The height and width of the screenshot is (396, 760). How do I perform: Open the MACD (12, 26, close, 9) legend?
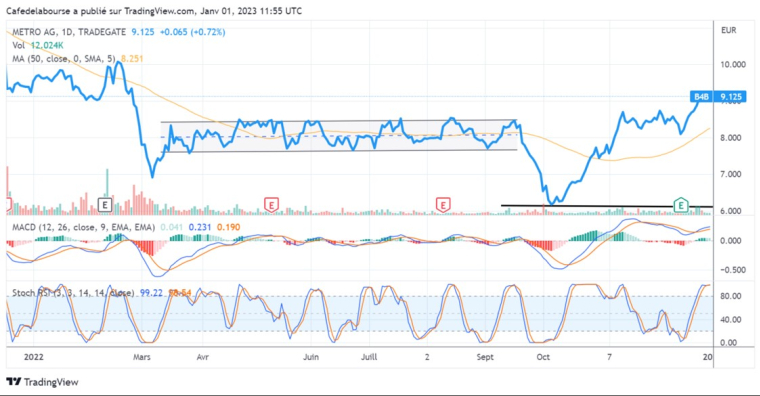pos(83,227)
